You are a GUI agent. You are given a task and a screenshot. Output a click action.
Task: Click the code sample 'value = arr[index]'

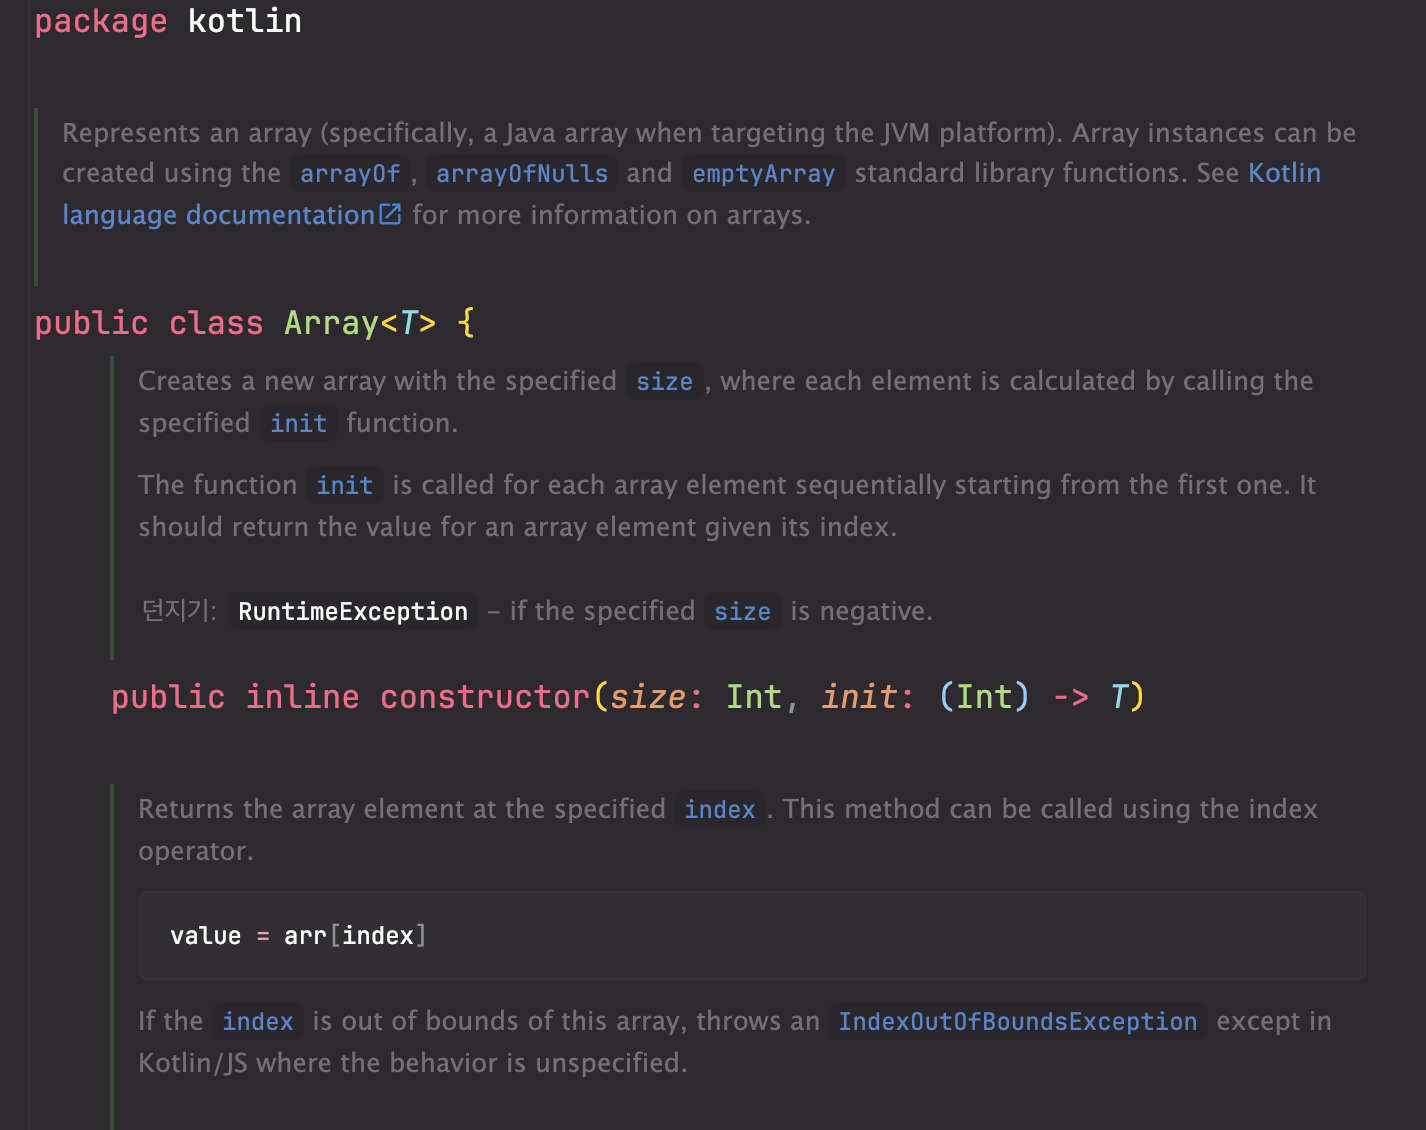point(298,936)
